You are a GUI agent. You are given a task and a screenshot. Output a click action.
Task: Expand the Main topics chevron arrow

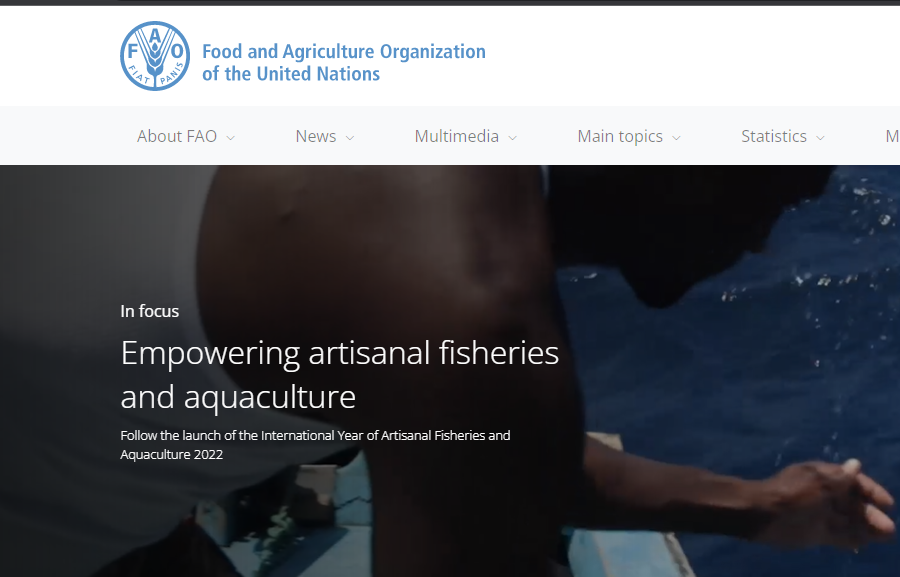tap(676, 138)
